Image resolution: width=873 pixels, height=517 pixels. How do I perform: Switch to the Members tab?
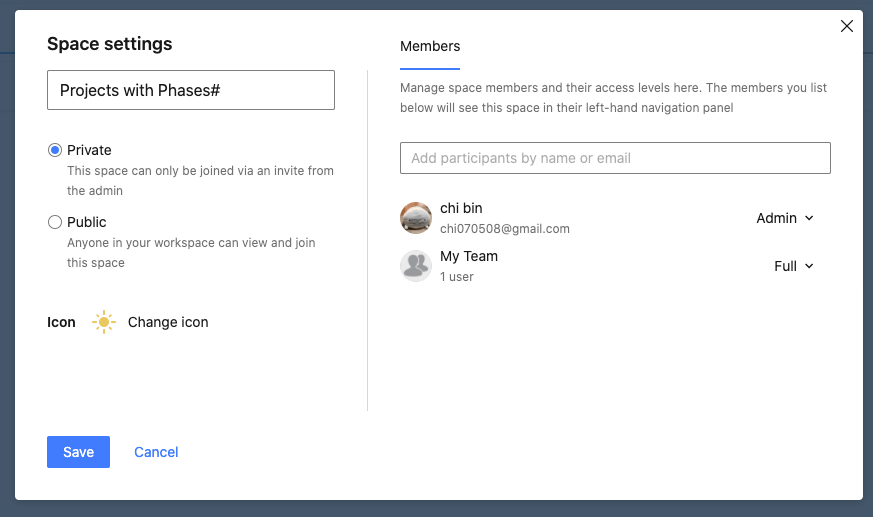coord(430,46)
